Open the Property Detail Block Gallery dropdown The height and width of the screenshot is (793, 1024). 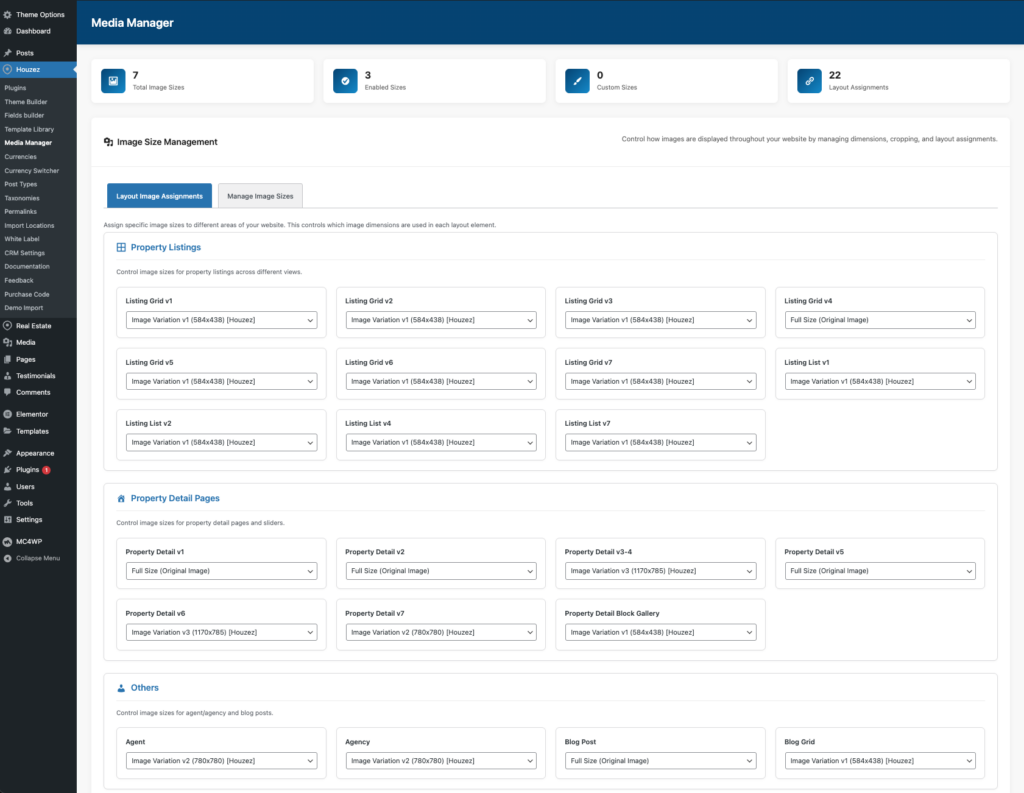660,632
